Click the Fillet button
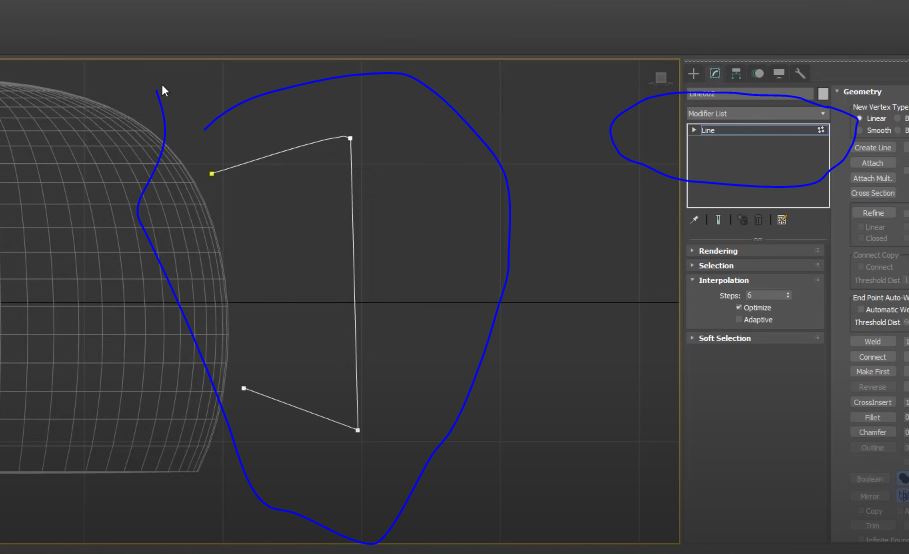Image resolution: width=909 pixels, height=554 pixels. pyautogui.click(x=873, y=417)
